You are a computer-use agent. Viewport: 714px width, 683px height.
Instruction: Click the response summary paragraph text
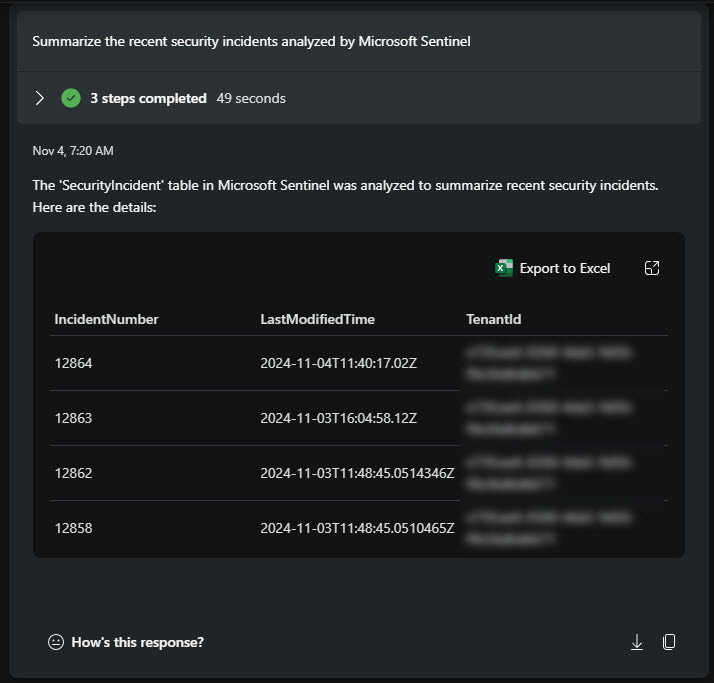point(345,196)
